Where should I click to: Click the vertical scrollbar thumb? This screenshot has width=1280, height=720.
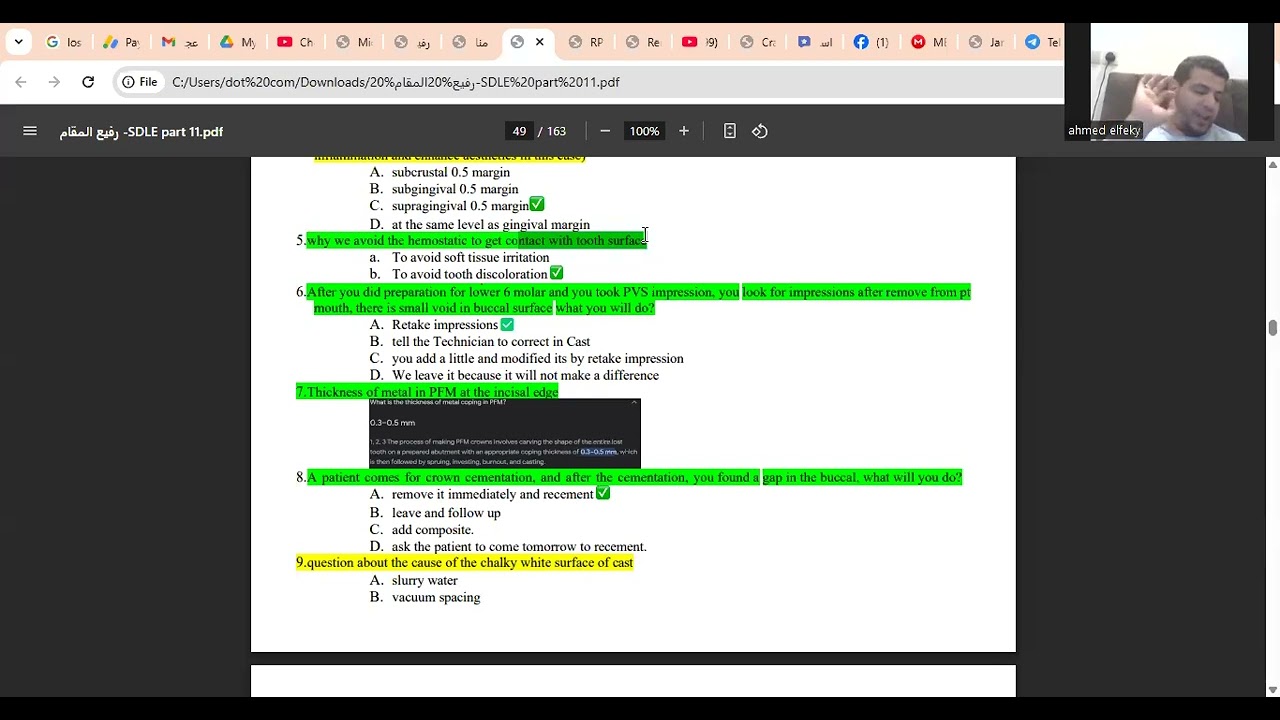(1272, 328)
